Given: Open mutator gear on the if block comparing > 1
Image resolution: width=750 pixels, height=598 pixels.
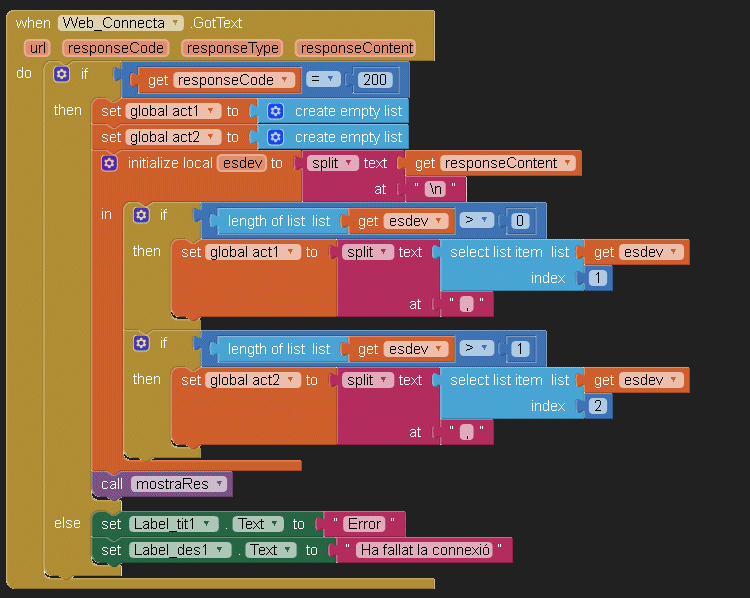Looking at the screenshot, I should pos(142,343).
